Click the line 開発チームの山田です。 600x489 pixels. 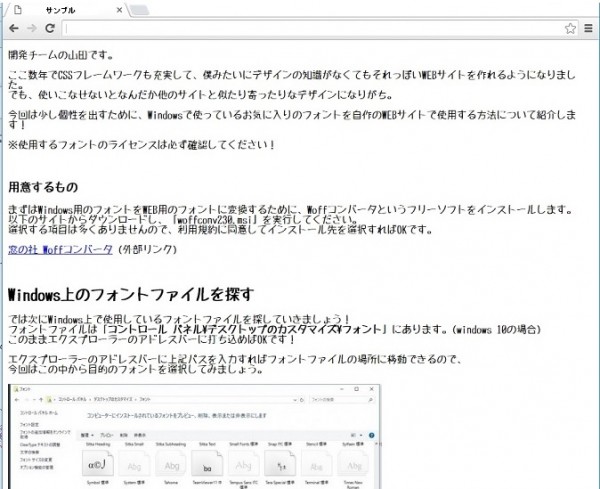(61, 55)
